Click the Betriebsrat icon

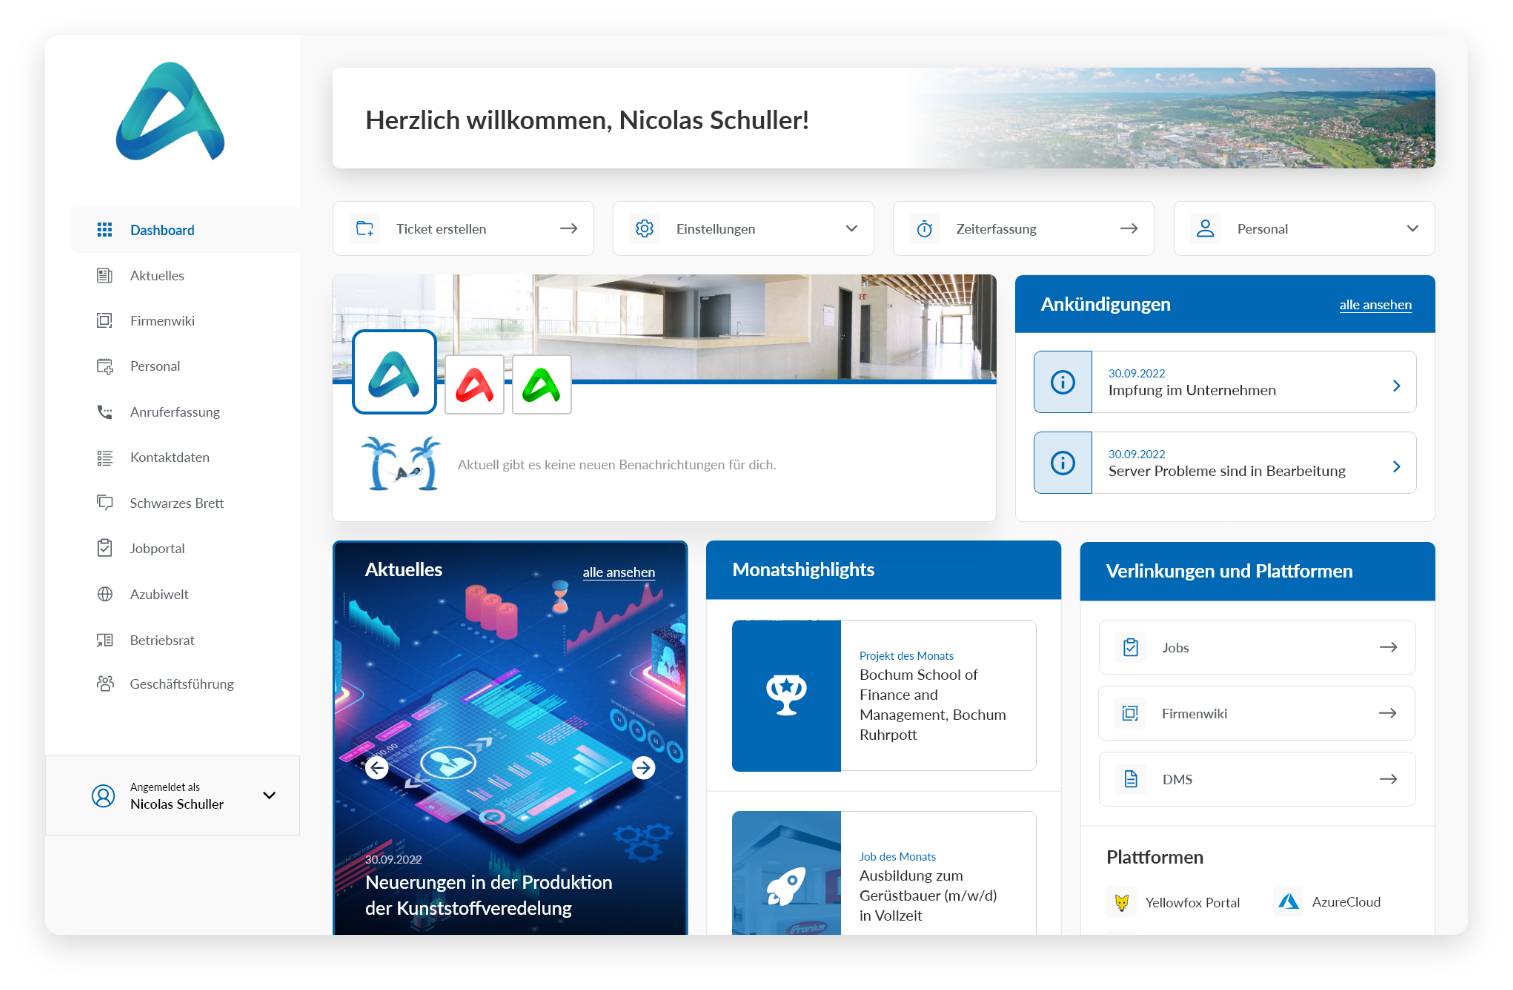pyautogui.click(x=104, y=640)
